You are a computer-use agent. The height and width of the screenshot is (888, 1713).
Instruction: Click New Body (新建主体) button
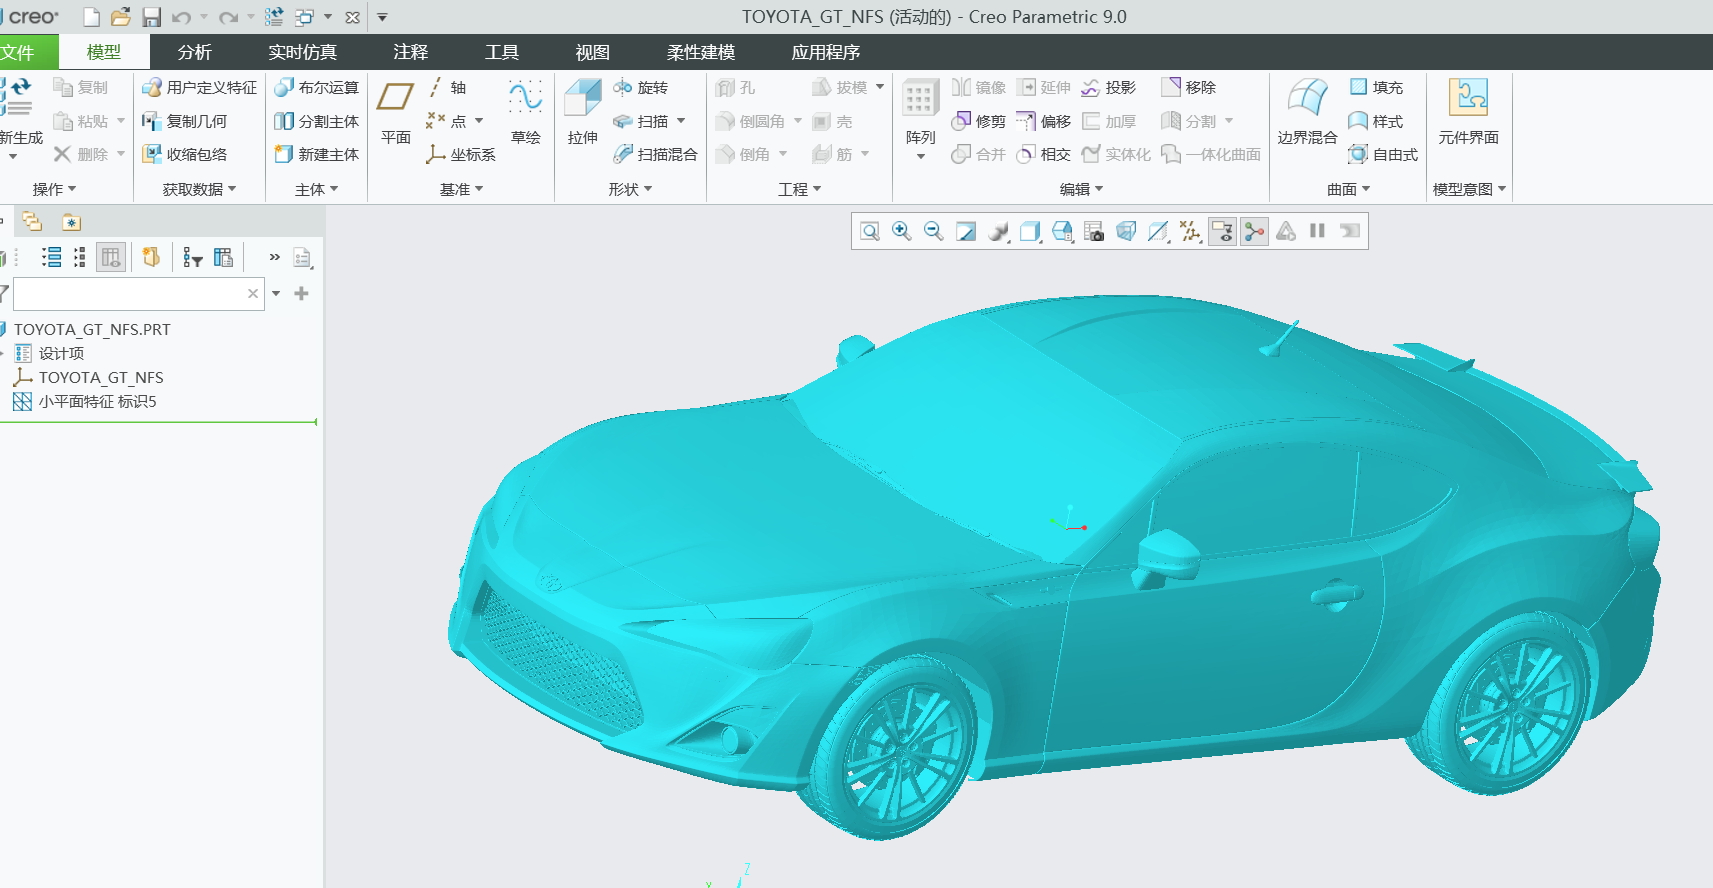pos(316,154)
